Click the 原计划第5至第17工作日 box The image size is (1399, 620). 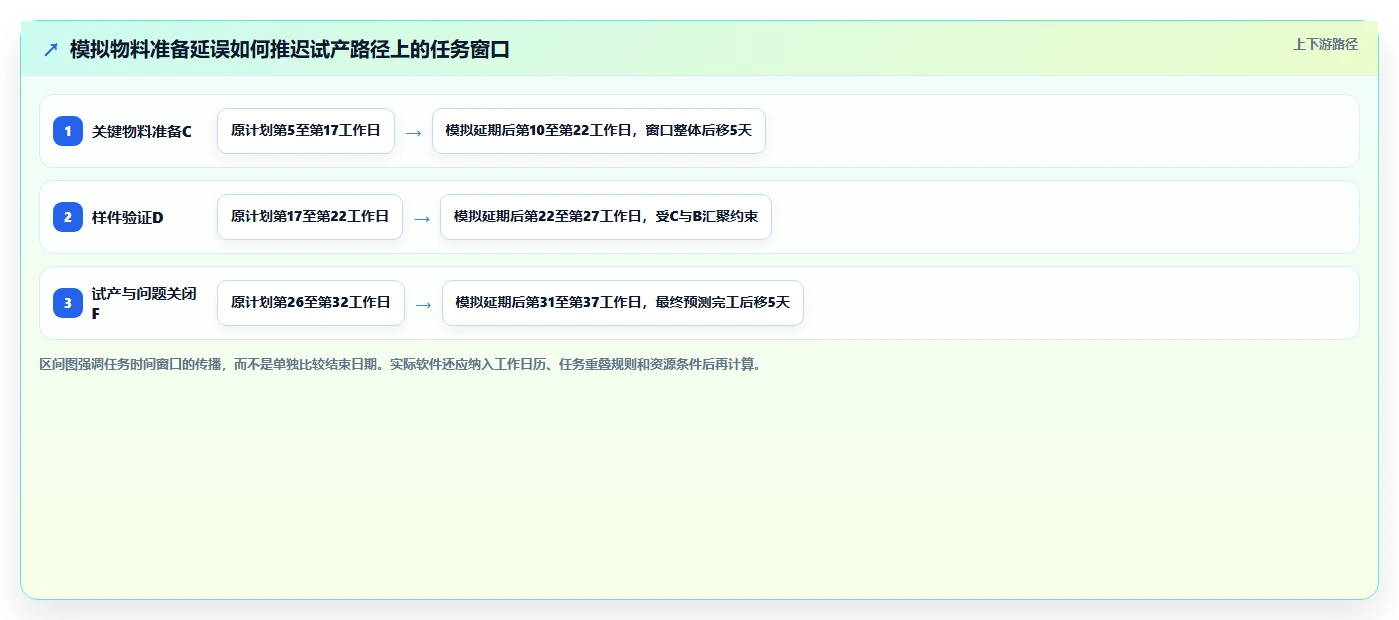pos(306,131)
